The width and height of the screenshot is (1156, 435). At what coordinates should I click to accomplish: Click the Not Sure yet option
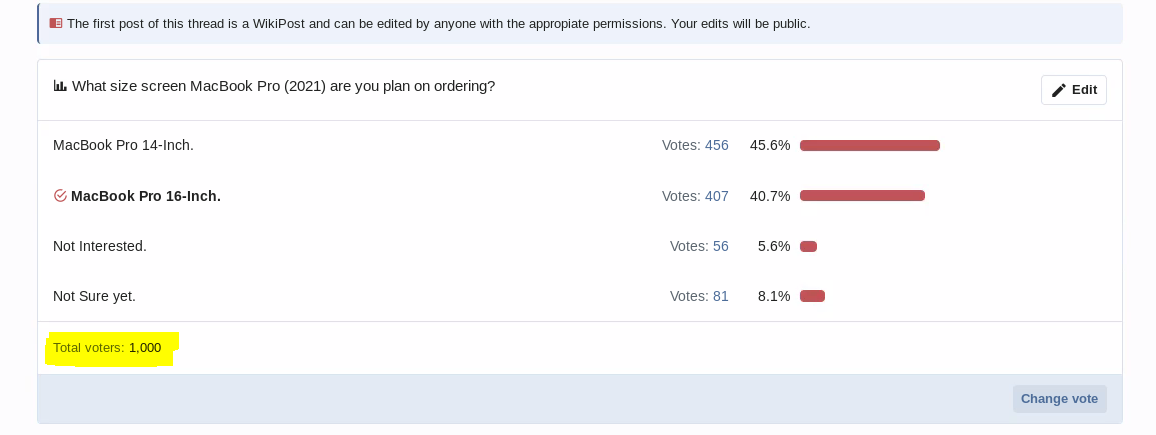pos(94,296)
